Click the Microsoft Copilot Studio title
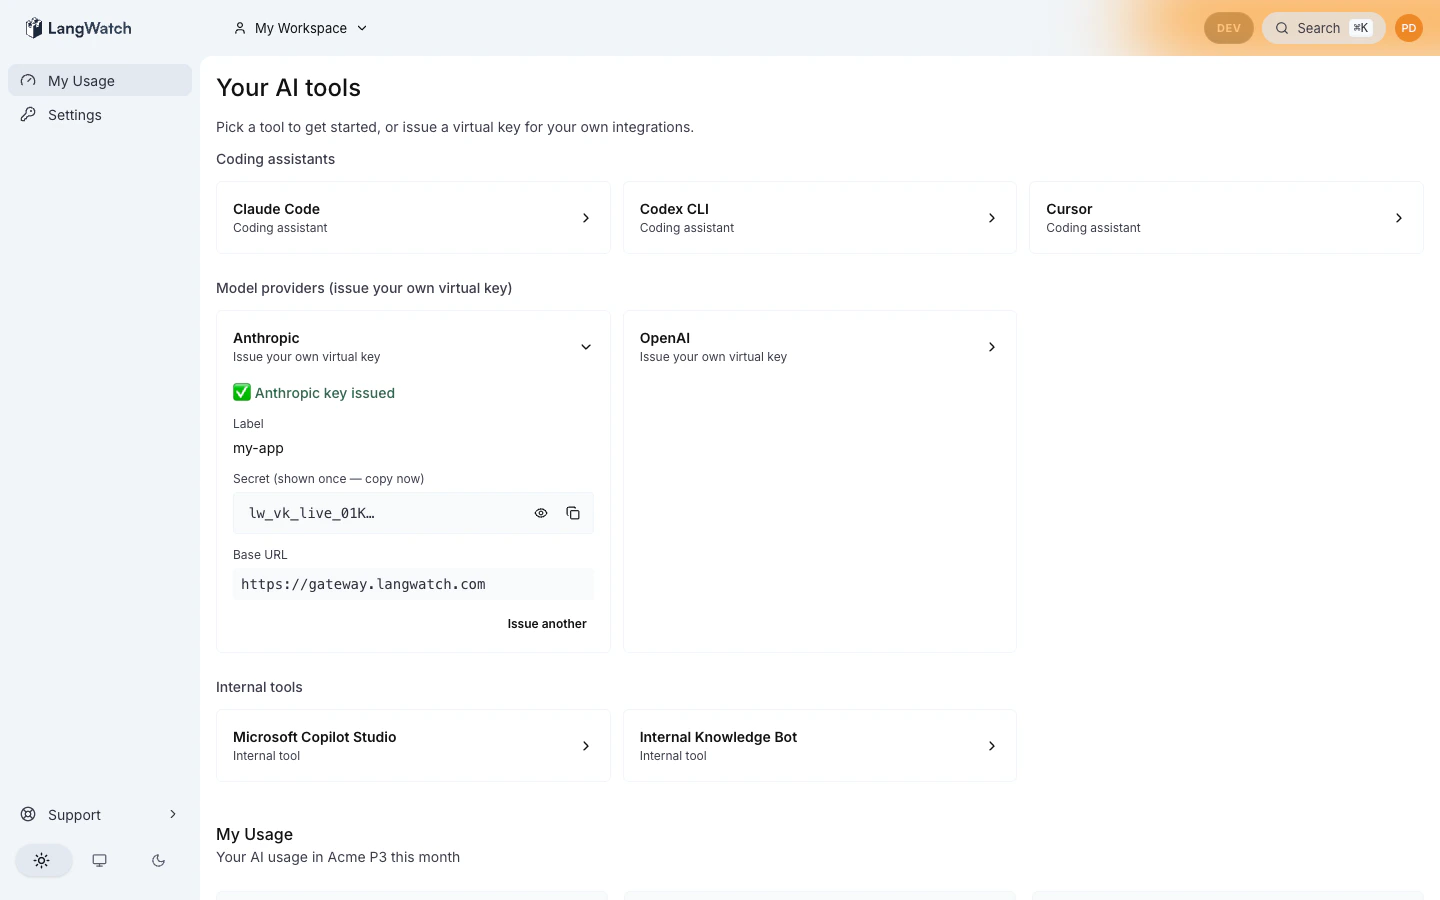This screenshot has height=900, width=1440. point(315,737)
